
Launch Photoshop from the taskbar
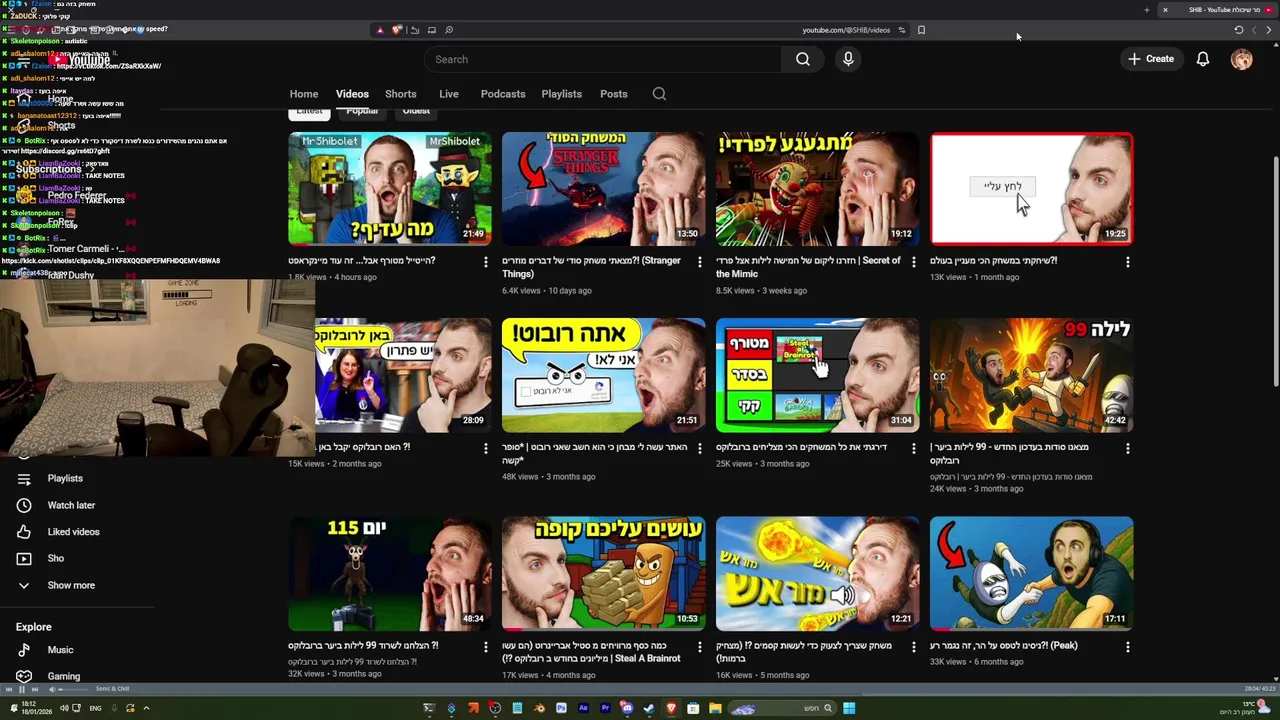coord(561,708)
